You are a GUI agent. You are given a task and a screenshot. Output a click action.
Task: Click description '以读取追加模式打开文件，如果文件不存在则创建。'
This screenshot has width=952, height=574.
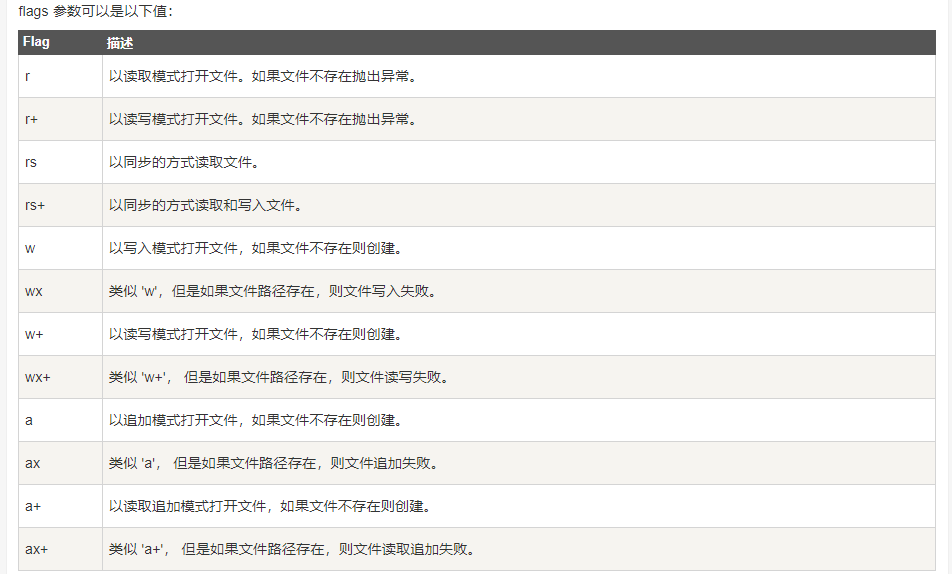270,506
